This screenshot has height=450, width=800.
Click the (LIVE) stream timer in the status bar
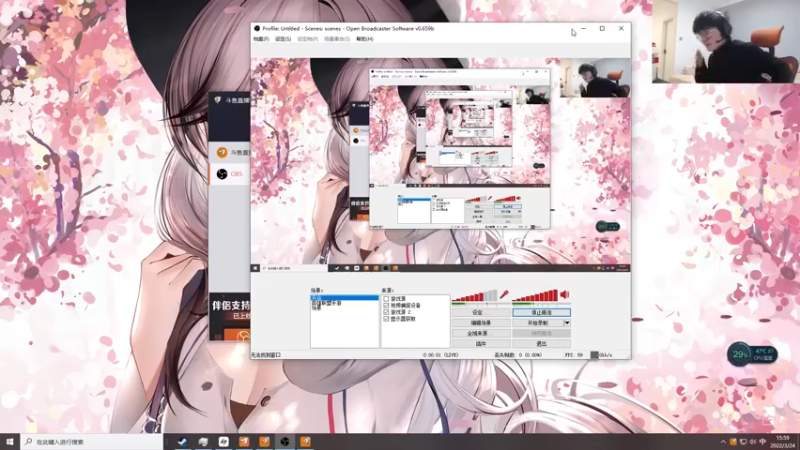[x=440, y=355]
